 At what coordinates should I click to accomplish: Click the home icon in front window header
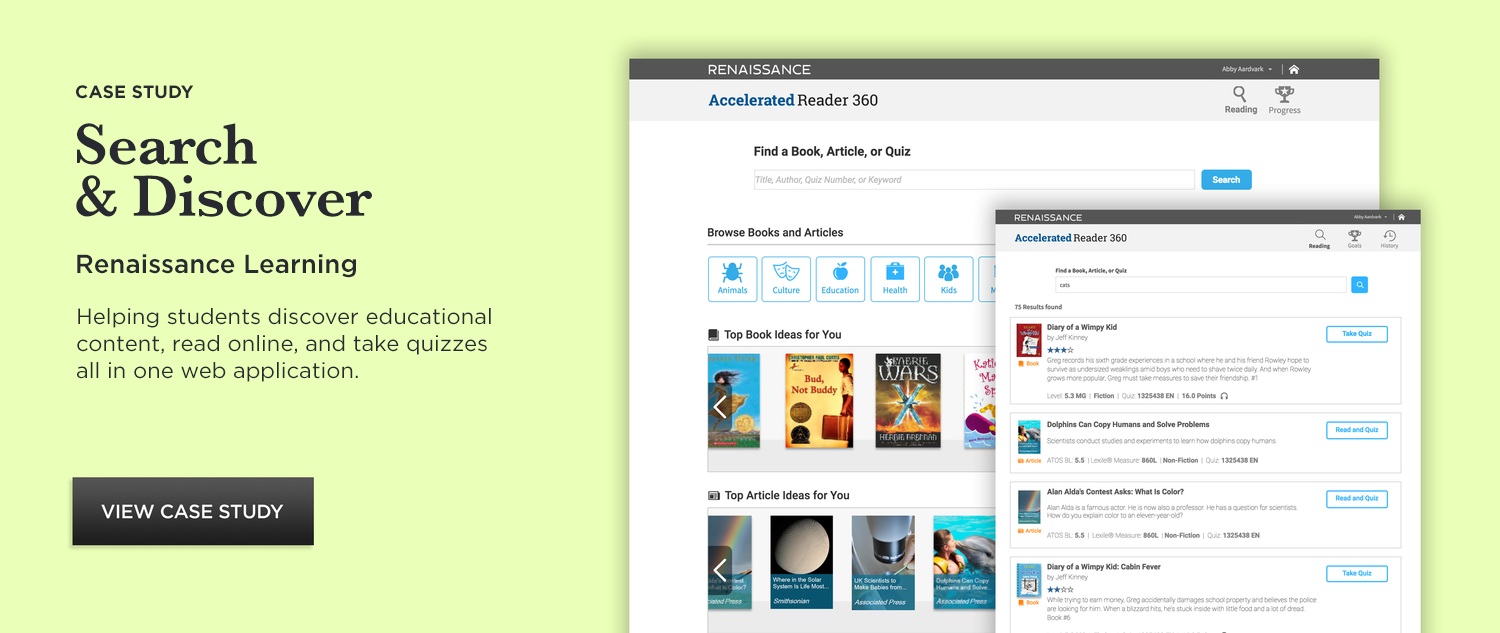pyautogui.click(x=1402, y=217)
